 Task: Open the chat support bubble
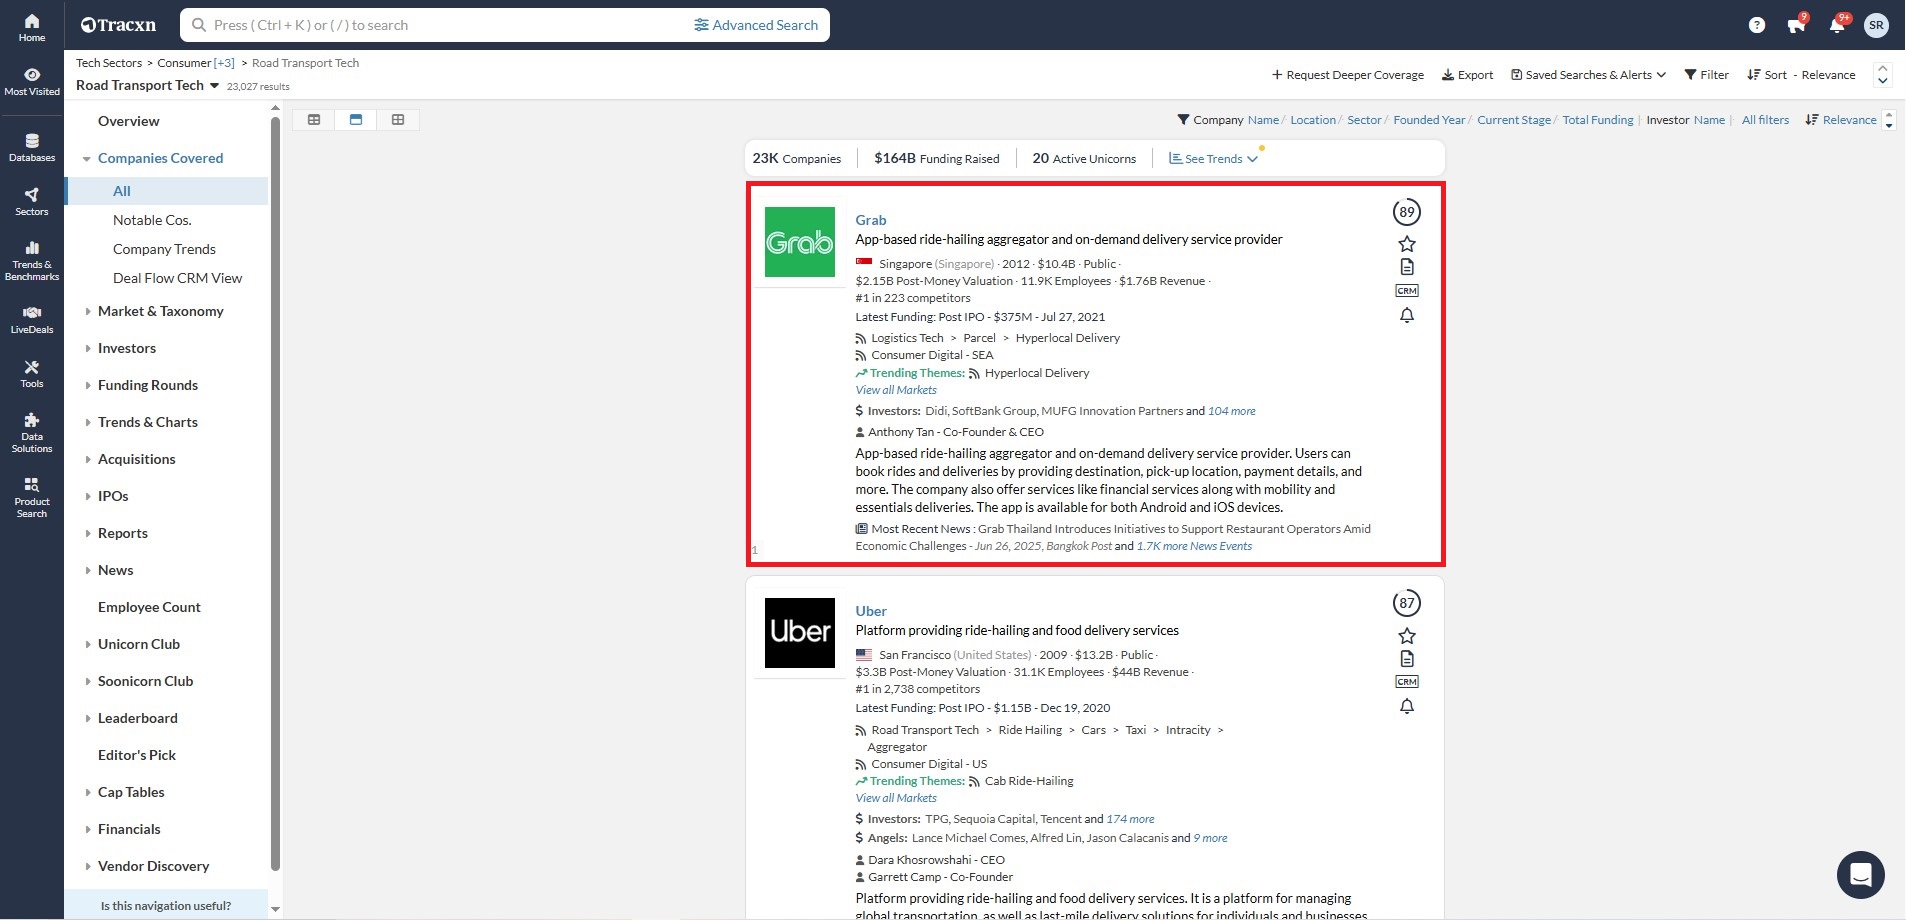pos(1860,875)
